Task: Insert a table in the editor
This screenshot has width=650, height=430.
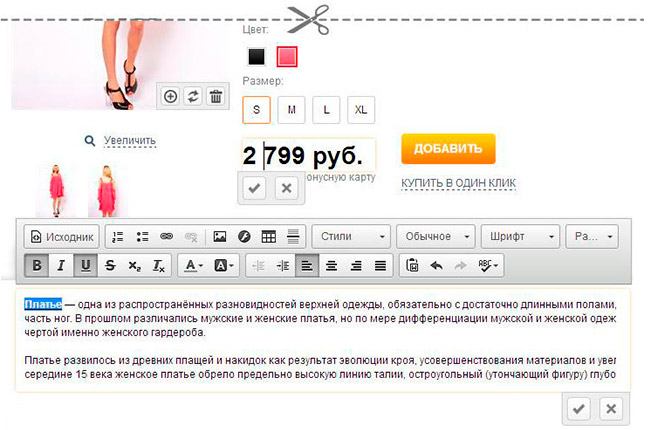Action: pyautogui.click(x=269, y=237)
